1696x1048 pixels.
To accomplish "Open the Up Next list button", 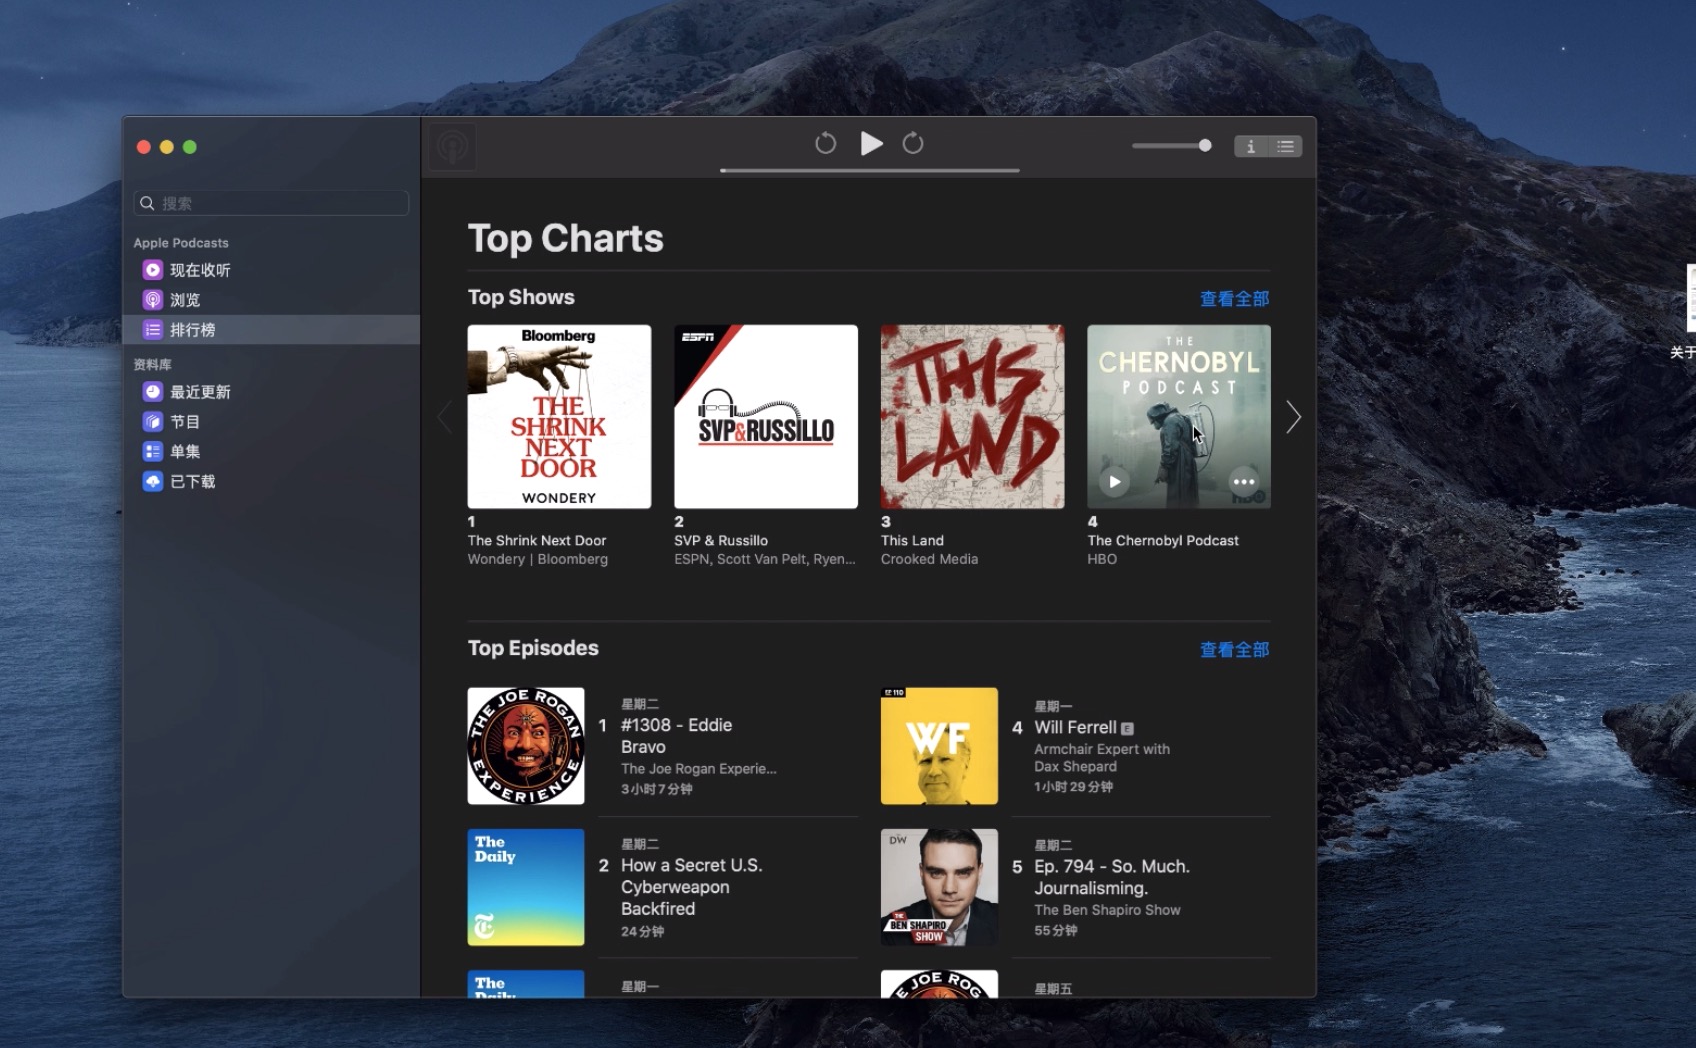I will (x=1285, y=146).
